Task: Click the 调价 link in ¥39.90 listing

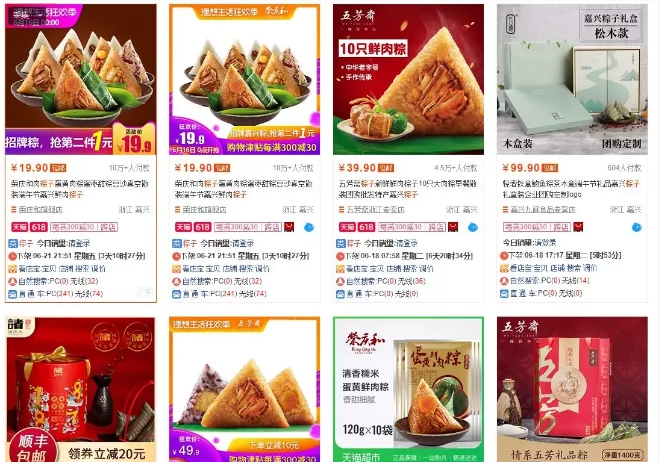Action: pyautogui.click(x=426, y=268)
